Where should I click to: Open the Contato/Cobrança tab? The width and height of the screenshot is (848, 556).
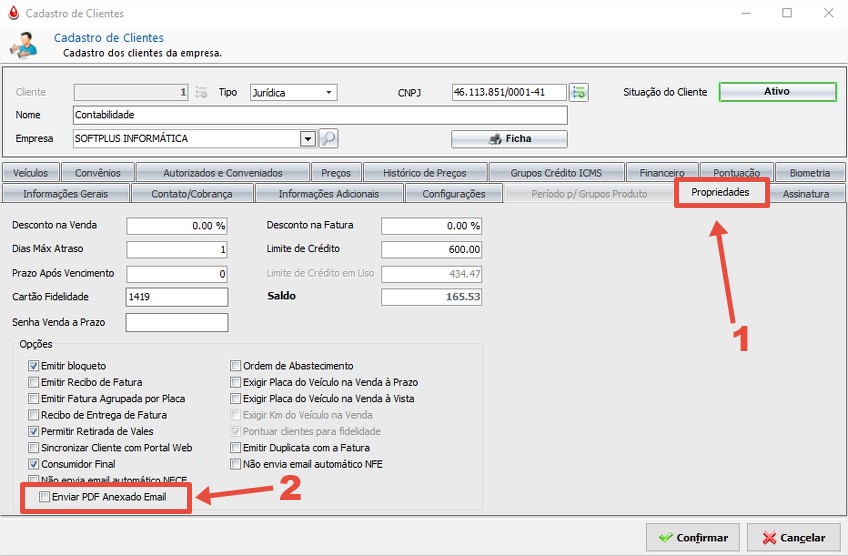tap(191, 194)
